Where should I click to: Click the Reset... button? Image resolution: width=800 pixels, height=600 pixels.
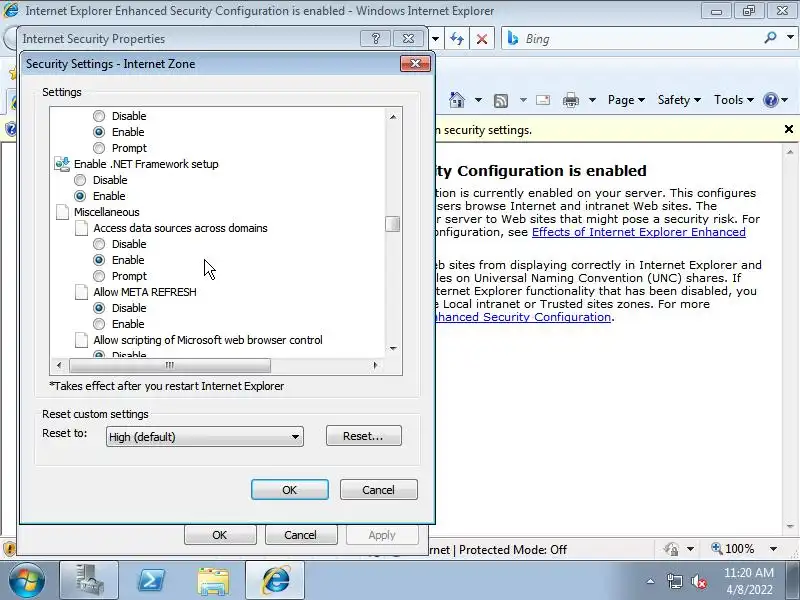[x=364, y=436]
